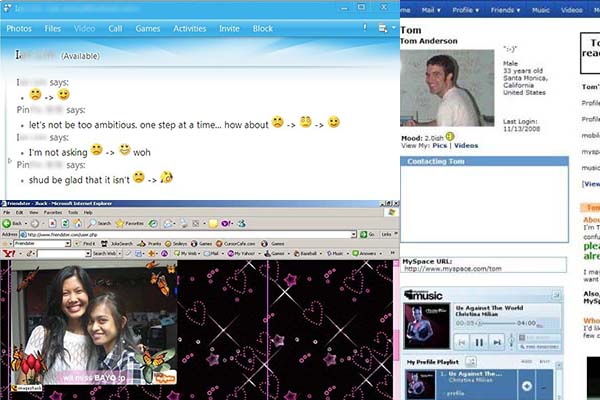Image resolution: width=600 pixels, height=400 pixels.
Task: Click the Stop icon in Internet Explorer toolbar
Action: pos(52,223)
